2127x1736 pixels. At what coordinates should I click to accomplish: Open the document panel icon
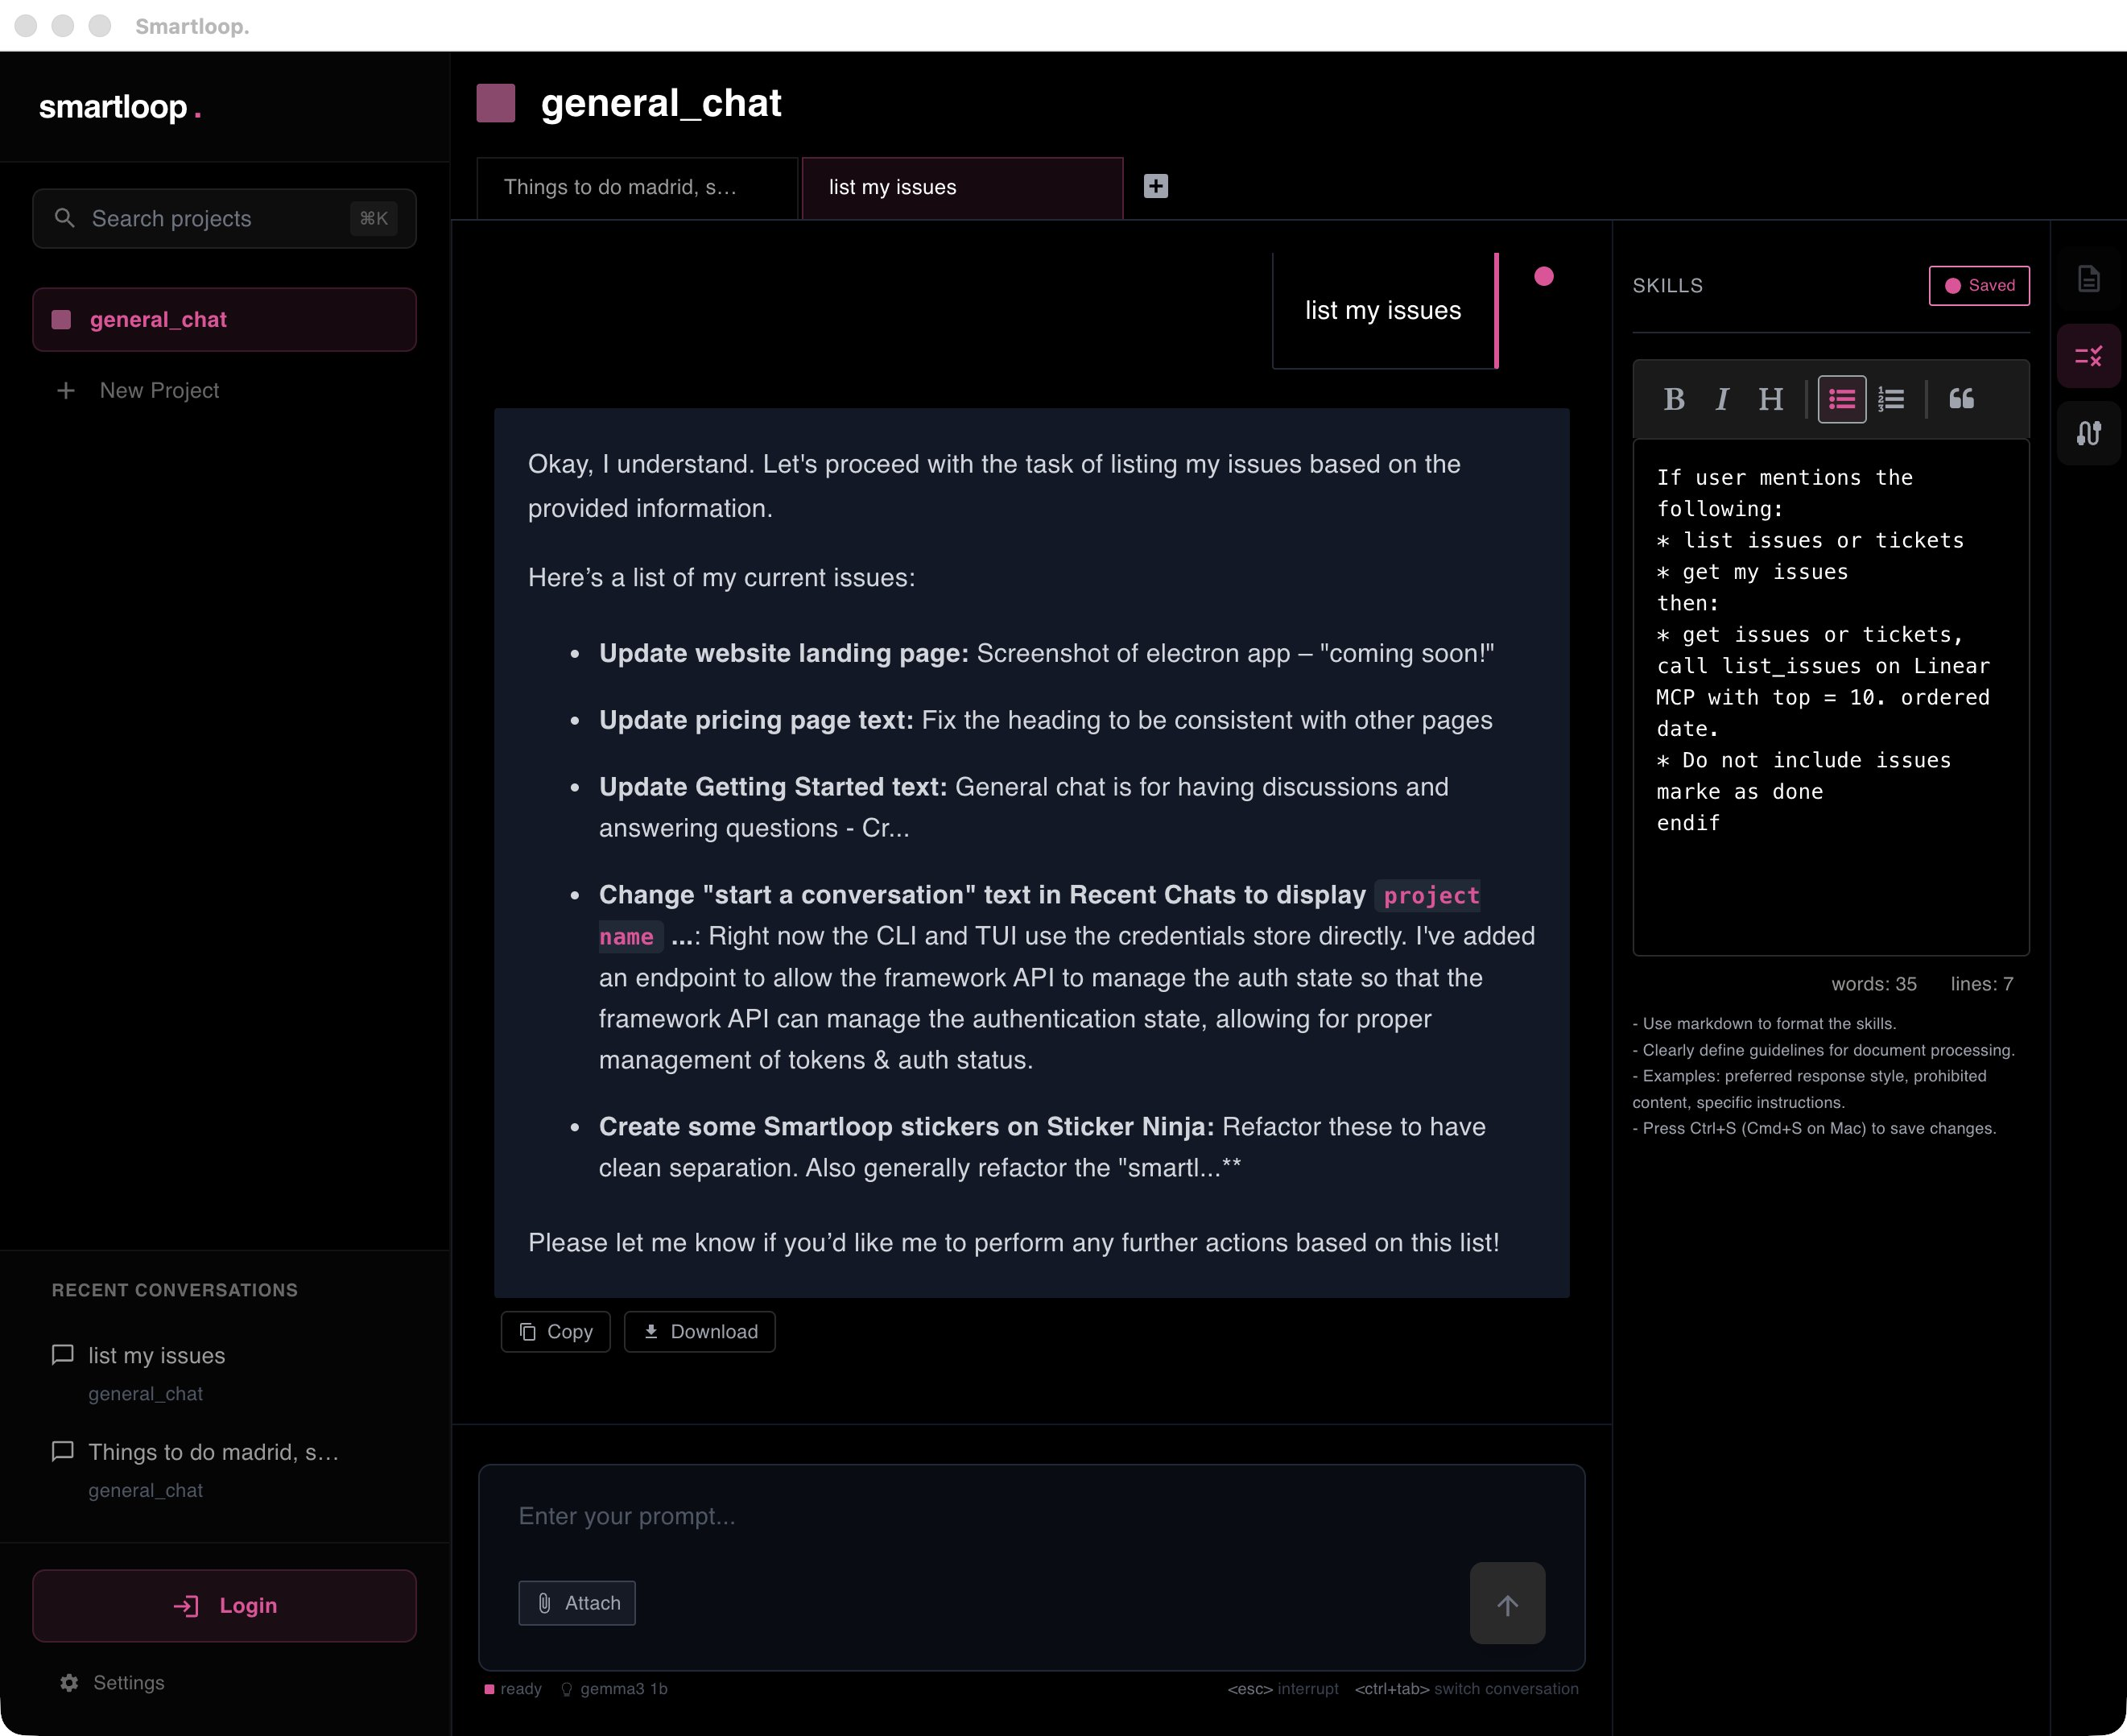pos(2088,279)
